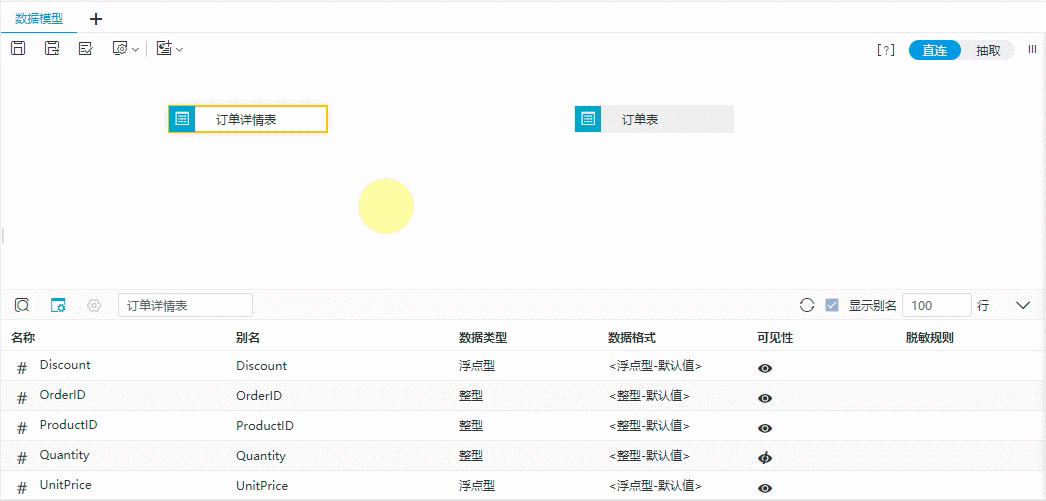Toggle visibility eye for UnitPrice row
This screenshot has height=501, width=1046.
click(765, 488)
